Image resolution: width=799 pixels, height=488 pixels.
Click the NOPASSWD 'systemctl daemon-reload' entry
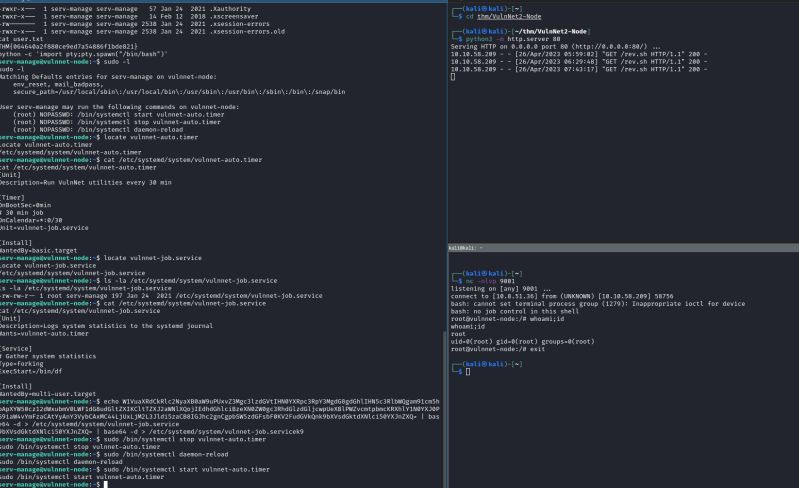point(98,129)
